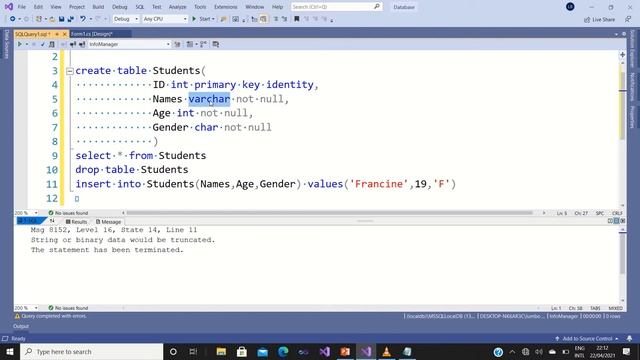Open the SQL menu
This screenshot has width=640, height=360.
pos(140,7)
